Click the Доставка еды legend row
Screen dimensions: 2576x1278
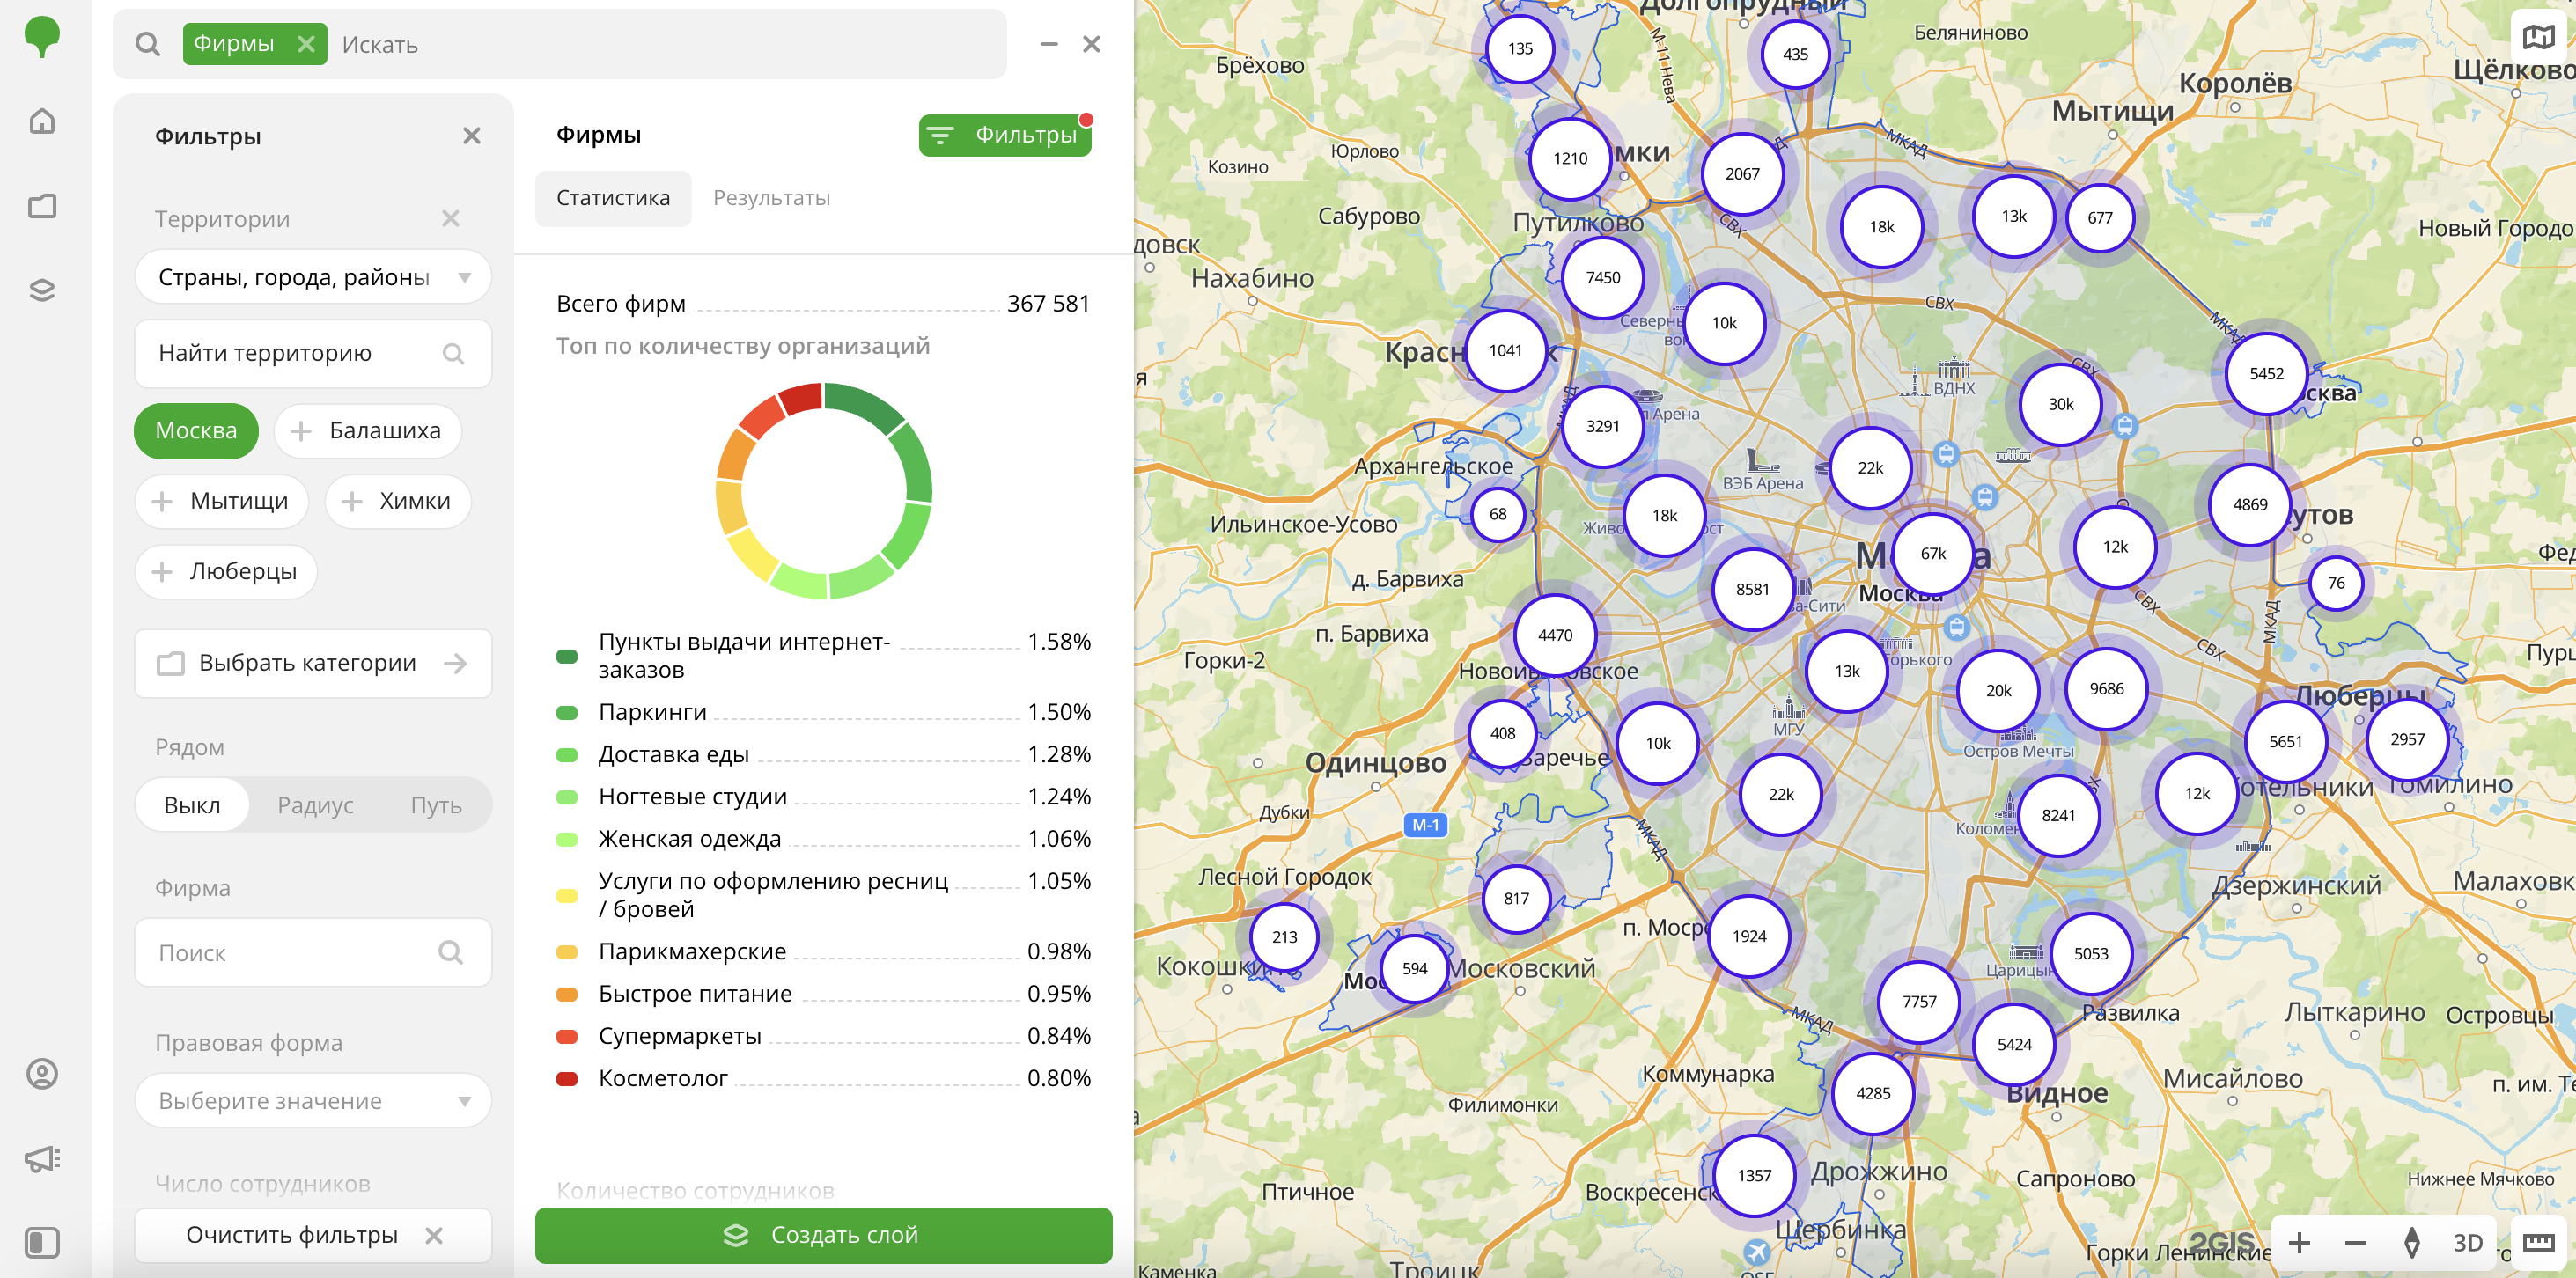pyautogui.click(x=823, y=755)
